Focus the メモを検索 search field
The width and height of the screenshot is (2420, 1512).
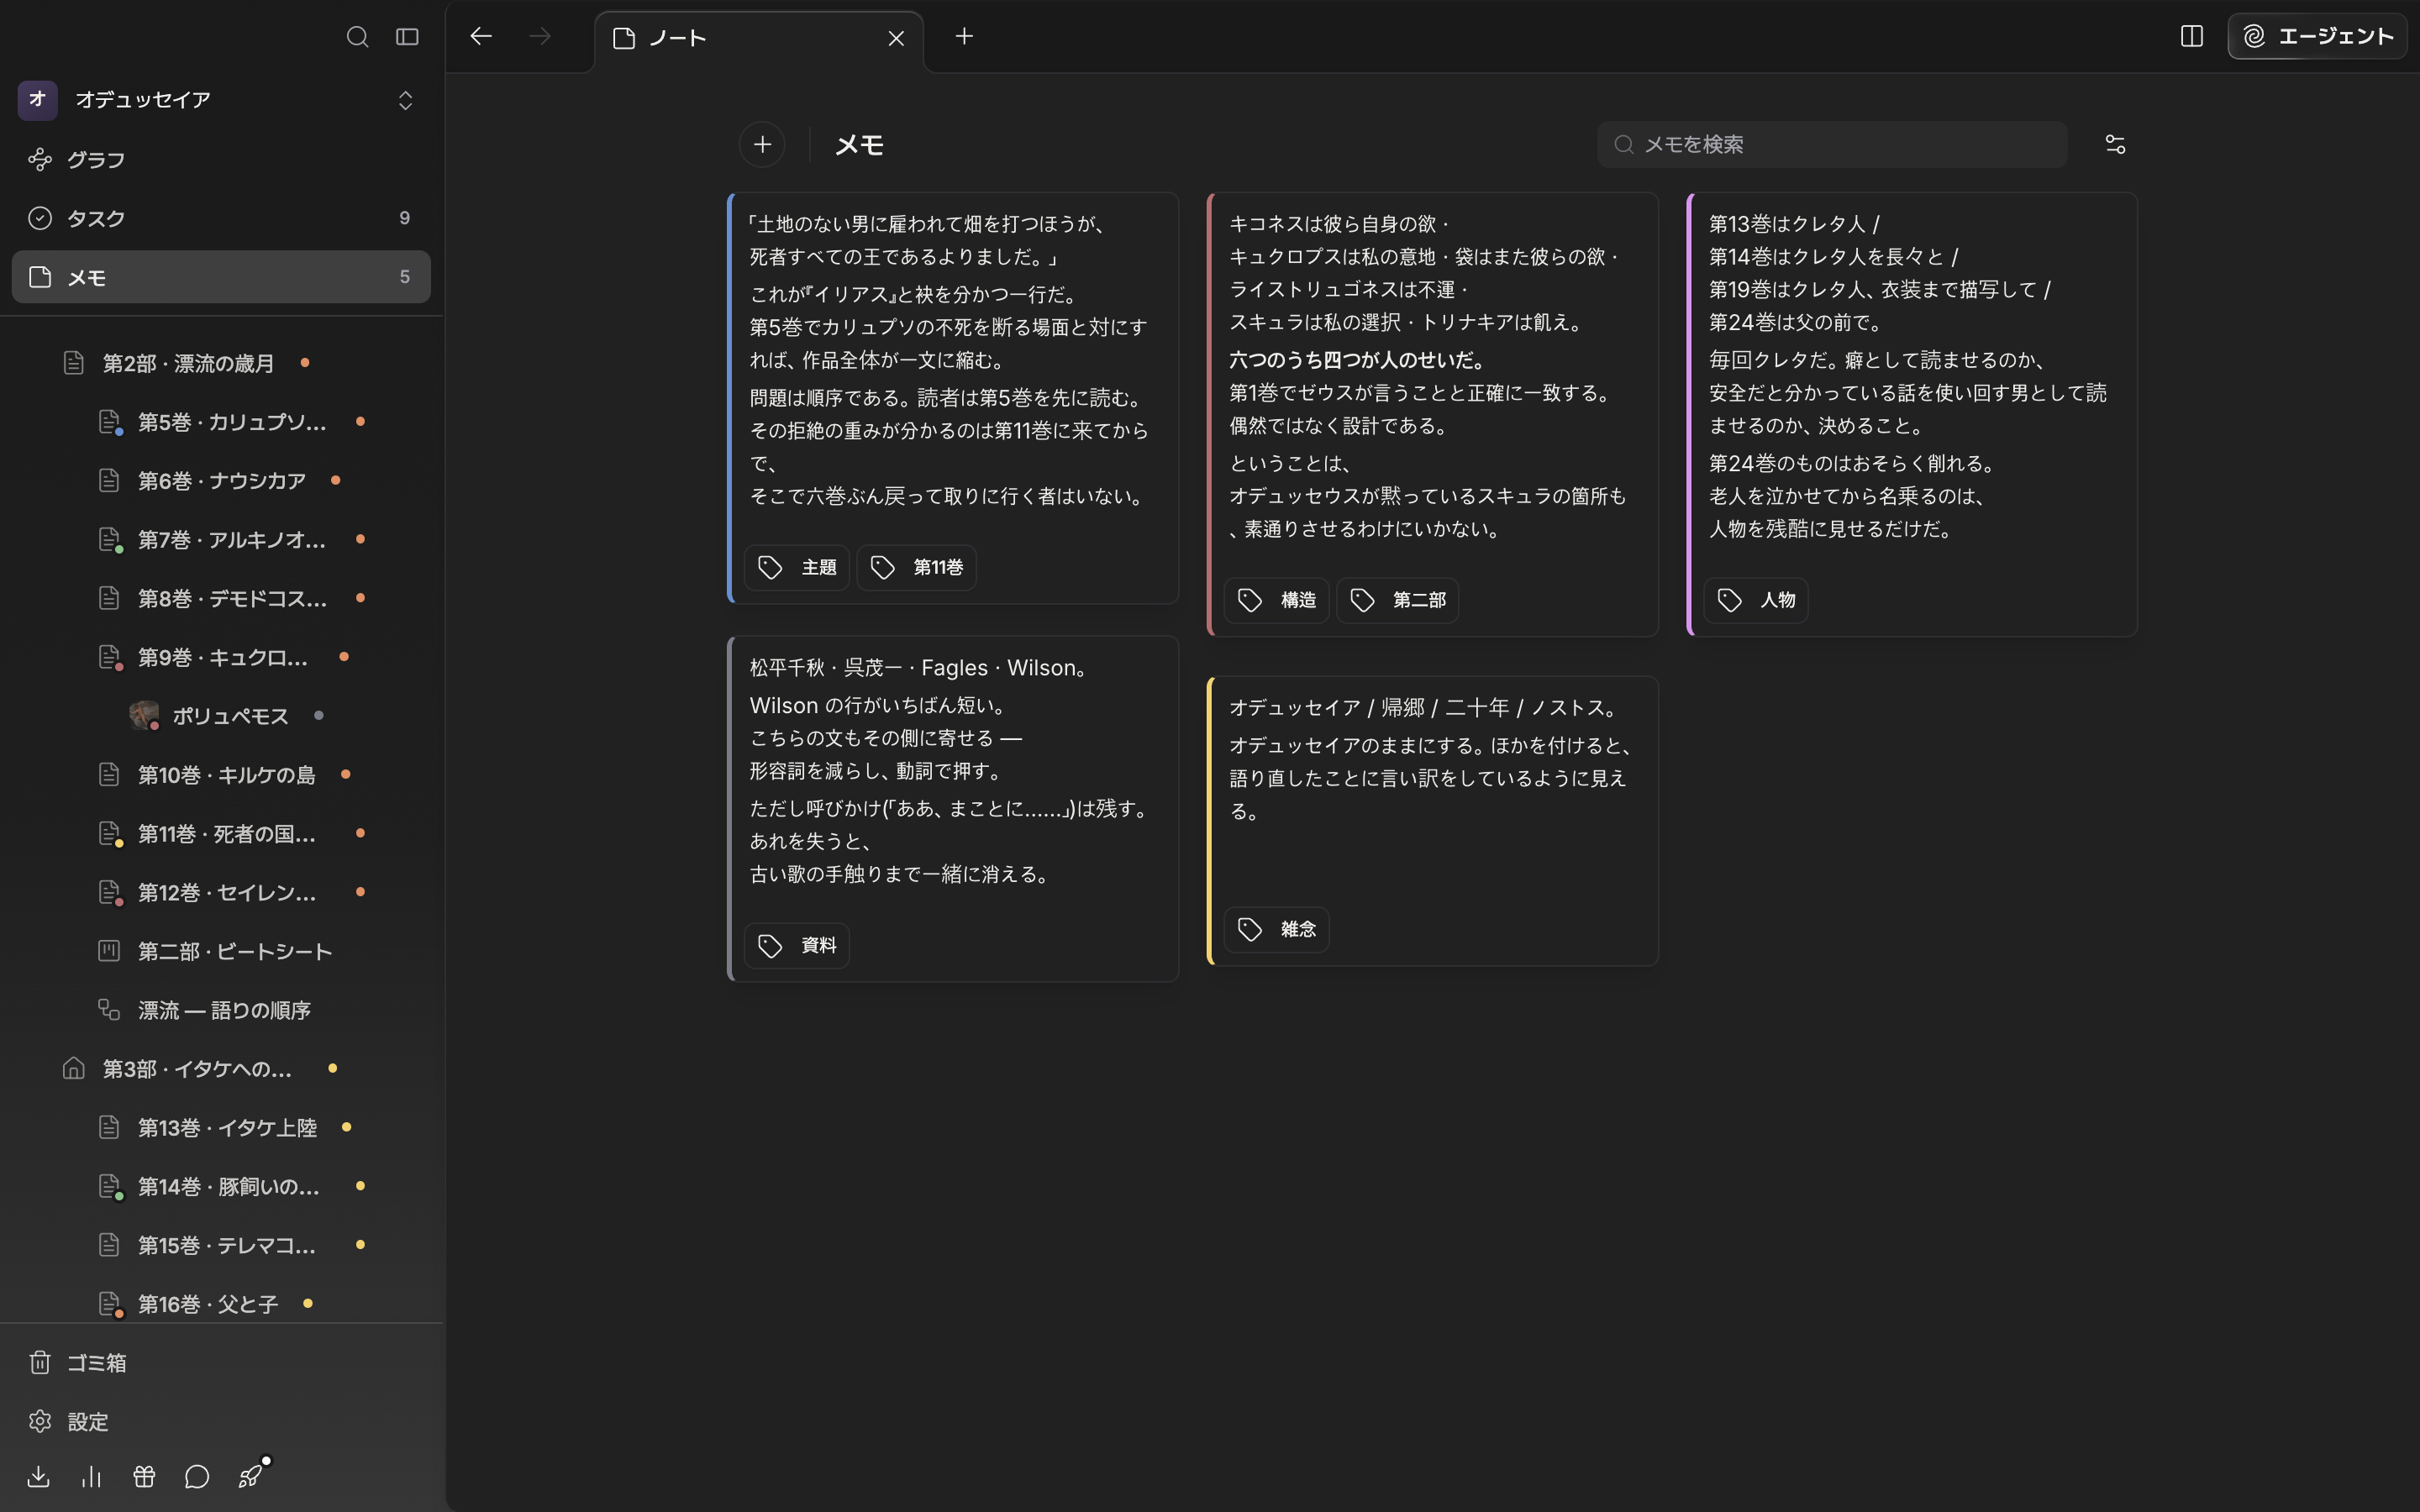pyautogui.click(x=1832, y=145)
